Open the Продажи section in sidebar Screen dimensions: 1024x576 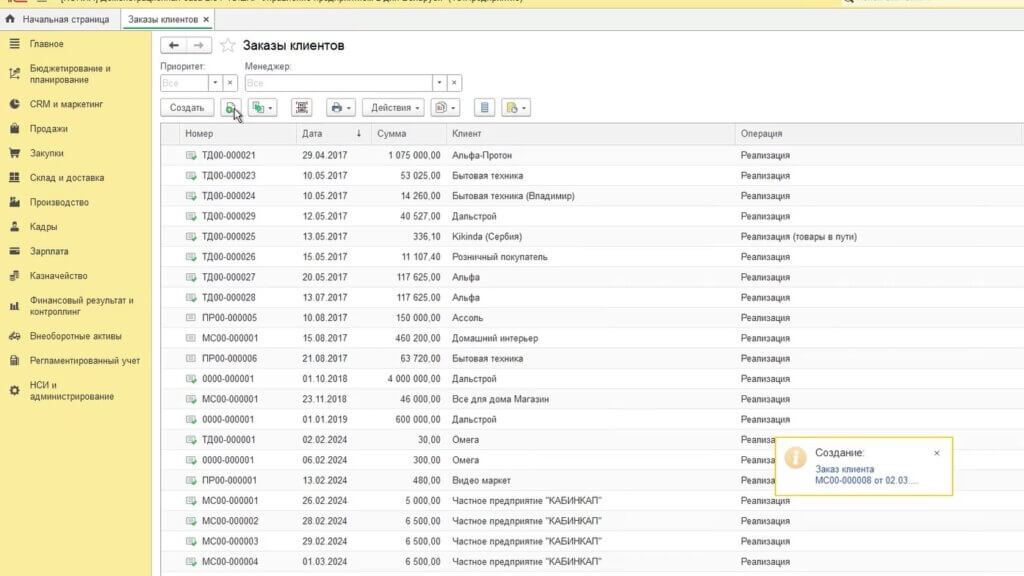click(48, 129)
